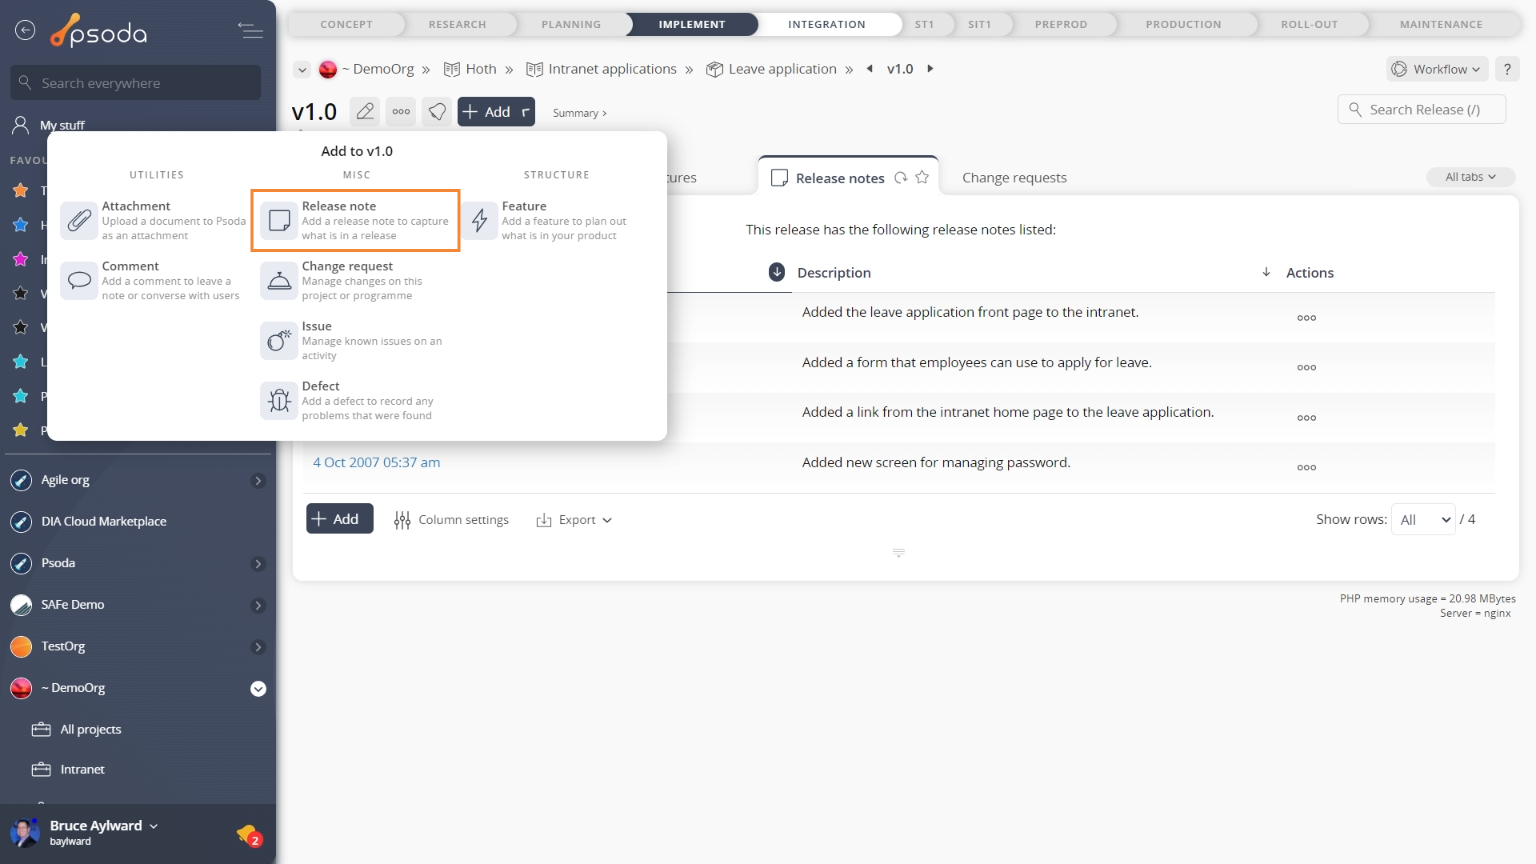
Task: Open the 4 Oct 2007 05:37 am link
Action: pyautogui.click(x=376, y=462)
